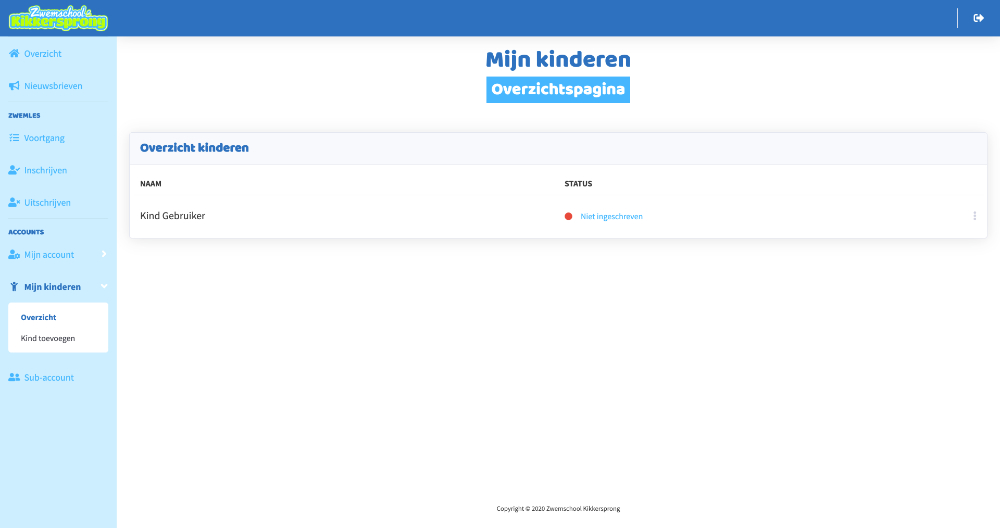Click the list icon next to Voortgang

pos(14,138)
